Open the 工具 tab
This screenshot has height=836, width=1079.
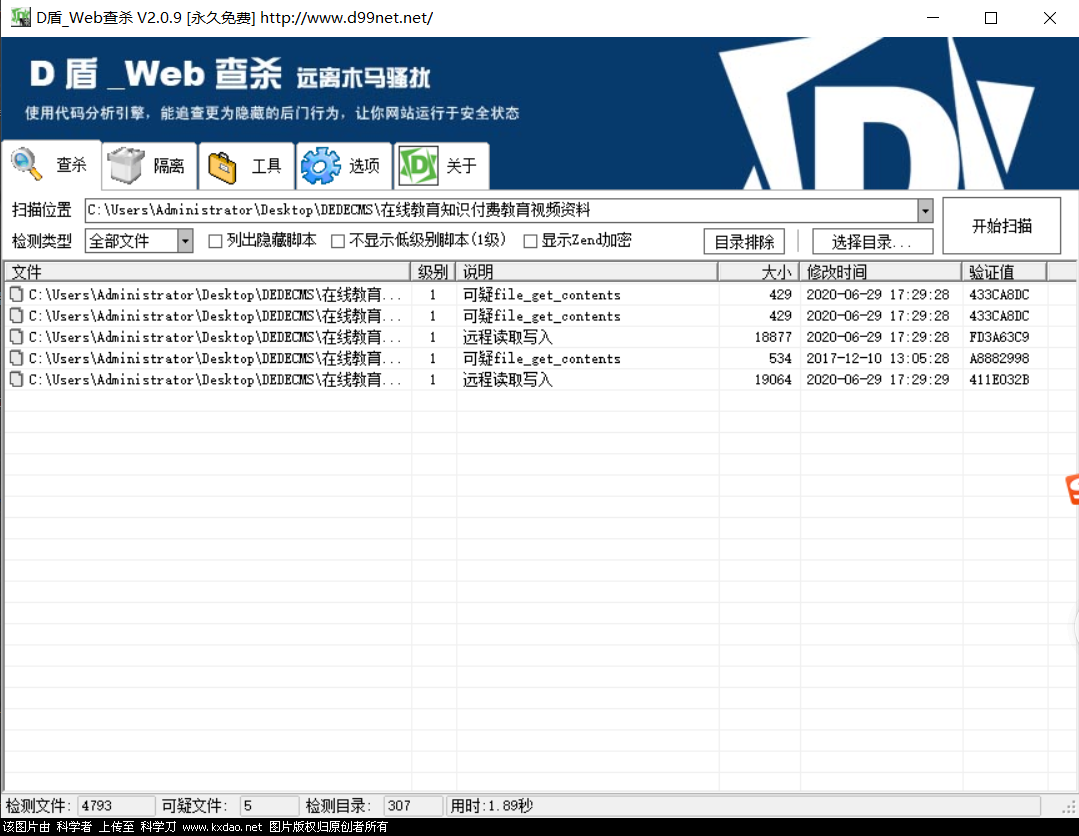pyautogui.click(x=246, y=166)
